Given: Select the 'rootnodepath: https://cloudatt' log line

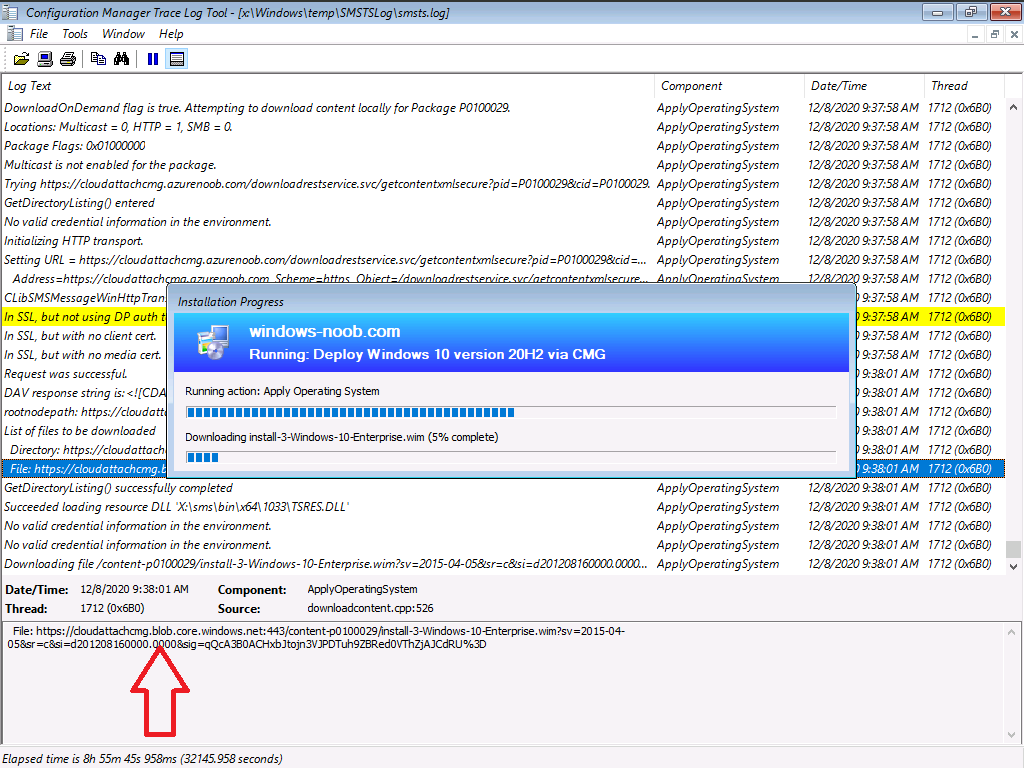Looking at the screenshot, I should pyautogui.click(x=85, y=412).
